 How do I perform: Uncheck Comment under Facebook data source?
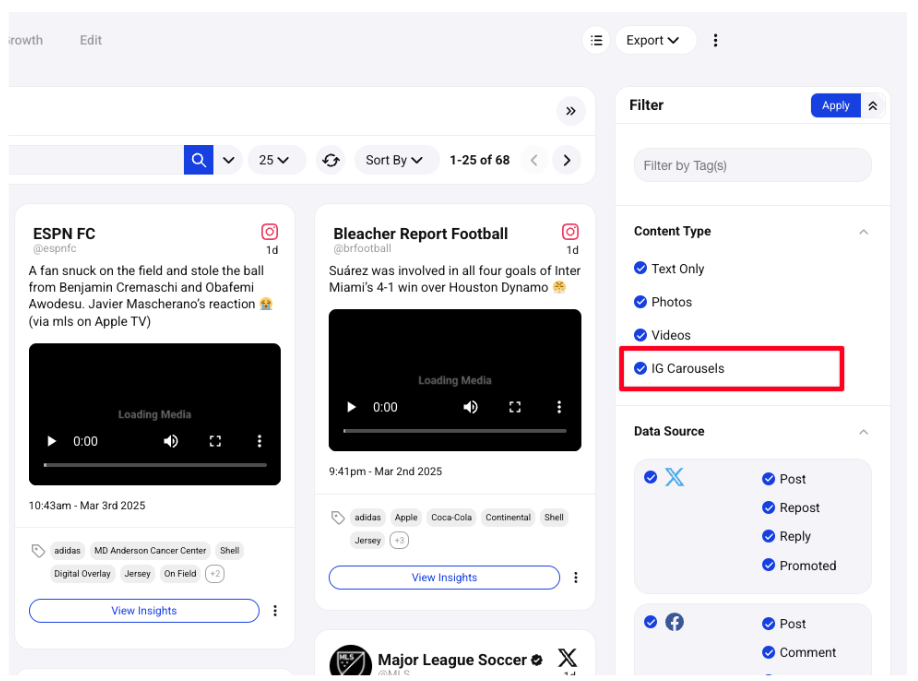pyautogui.click(x=769, y=652)
